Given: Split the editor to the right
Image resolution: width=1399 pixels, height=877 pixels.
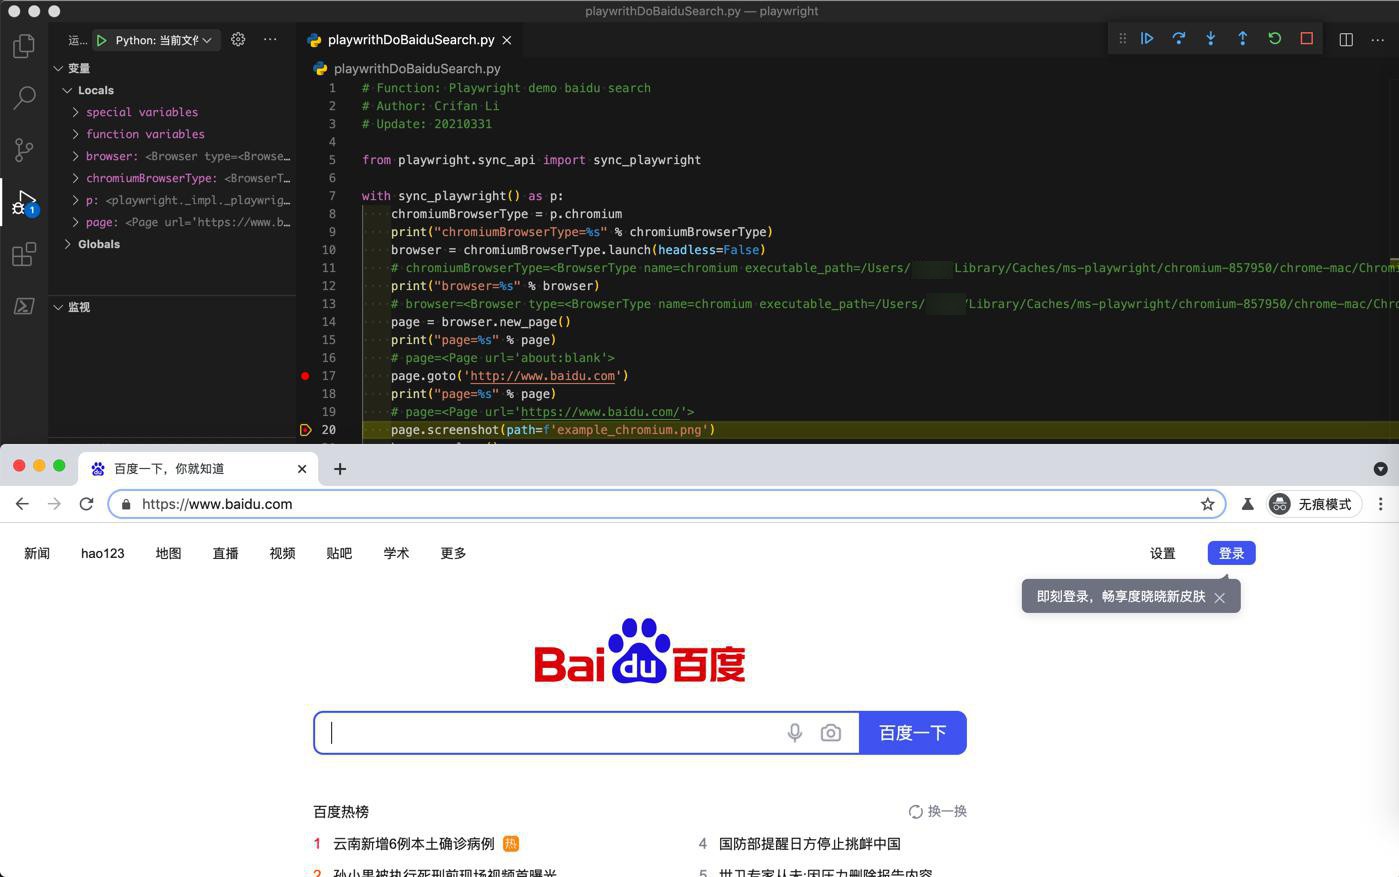Looking at the screenshot, I should [1346, 40].
